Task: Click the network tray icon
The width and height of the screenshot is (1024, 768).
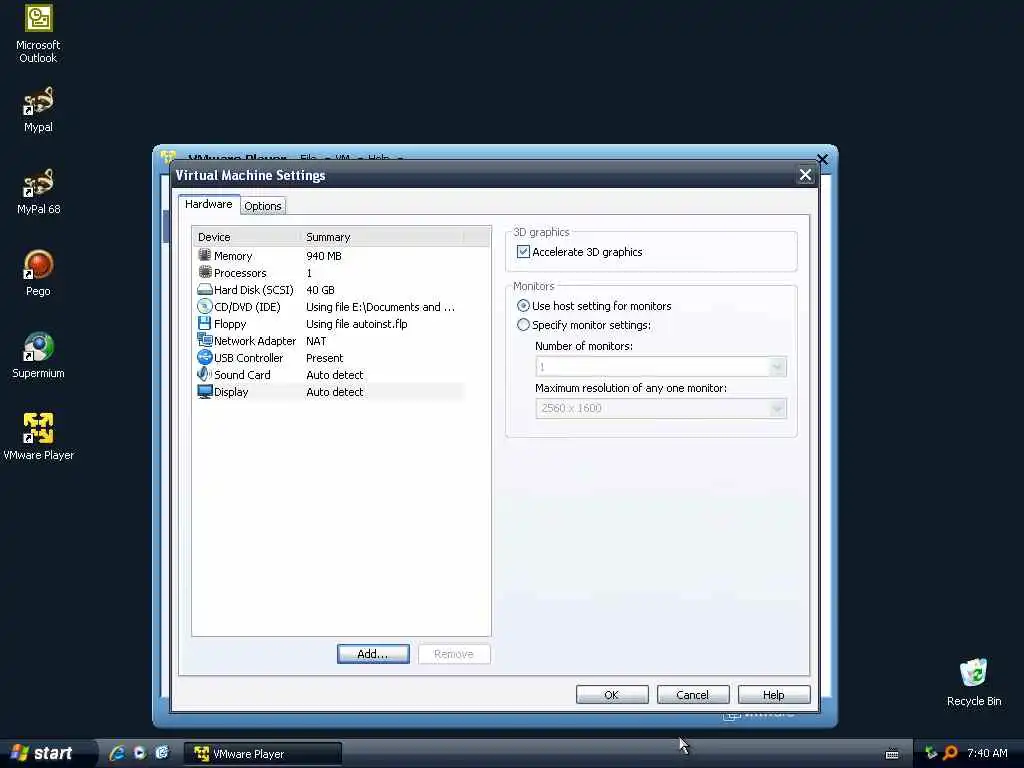Action: pyautogui.click(x=931, y=753)
